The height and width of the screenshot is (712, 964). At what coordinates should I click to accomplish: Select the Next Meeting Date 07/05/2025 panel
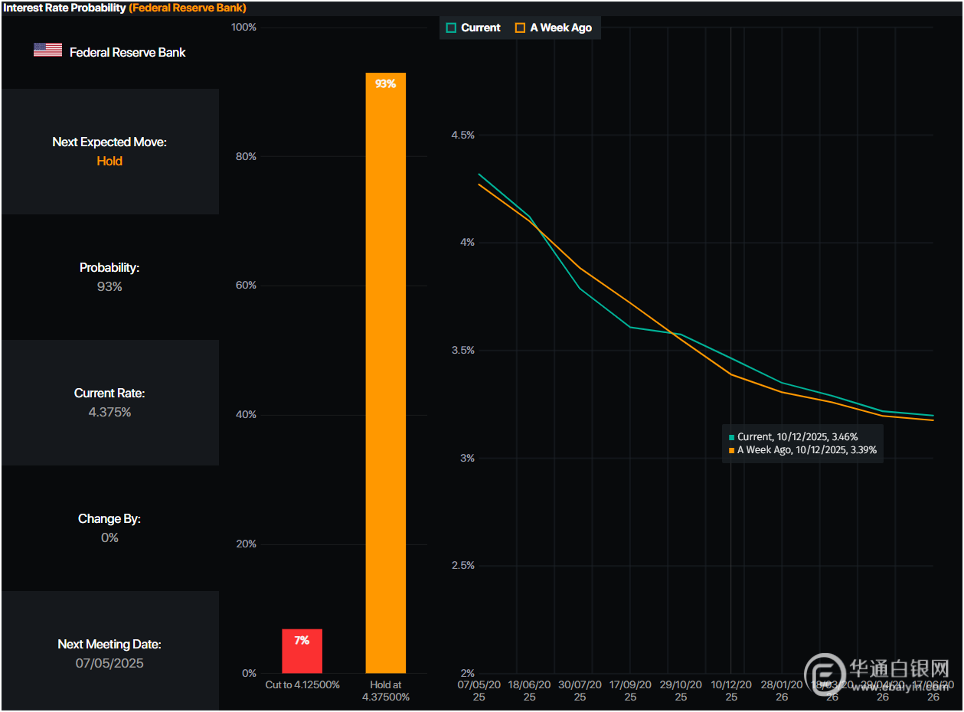[110, 653]
